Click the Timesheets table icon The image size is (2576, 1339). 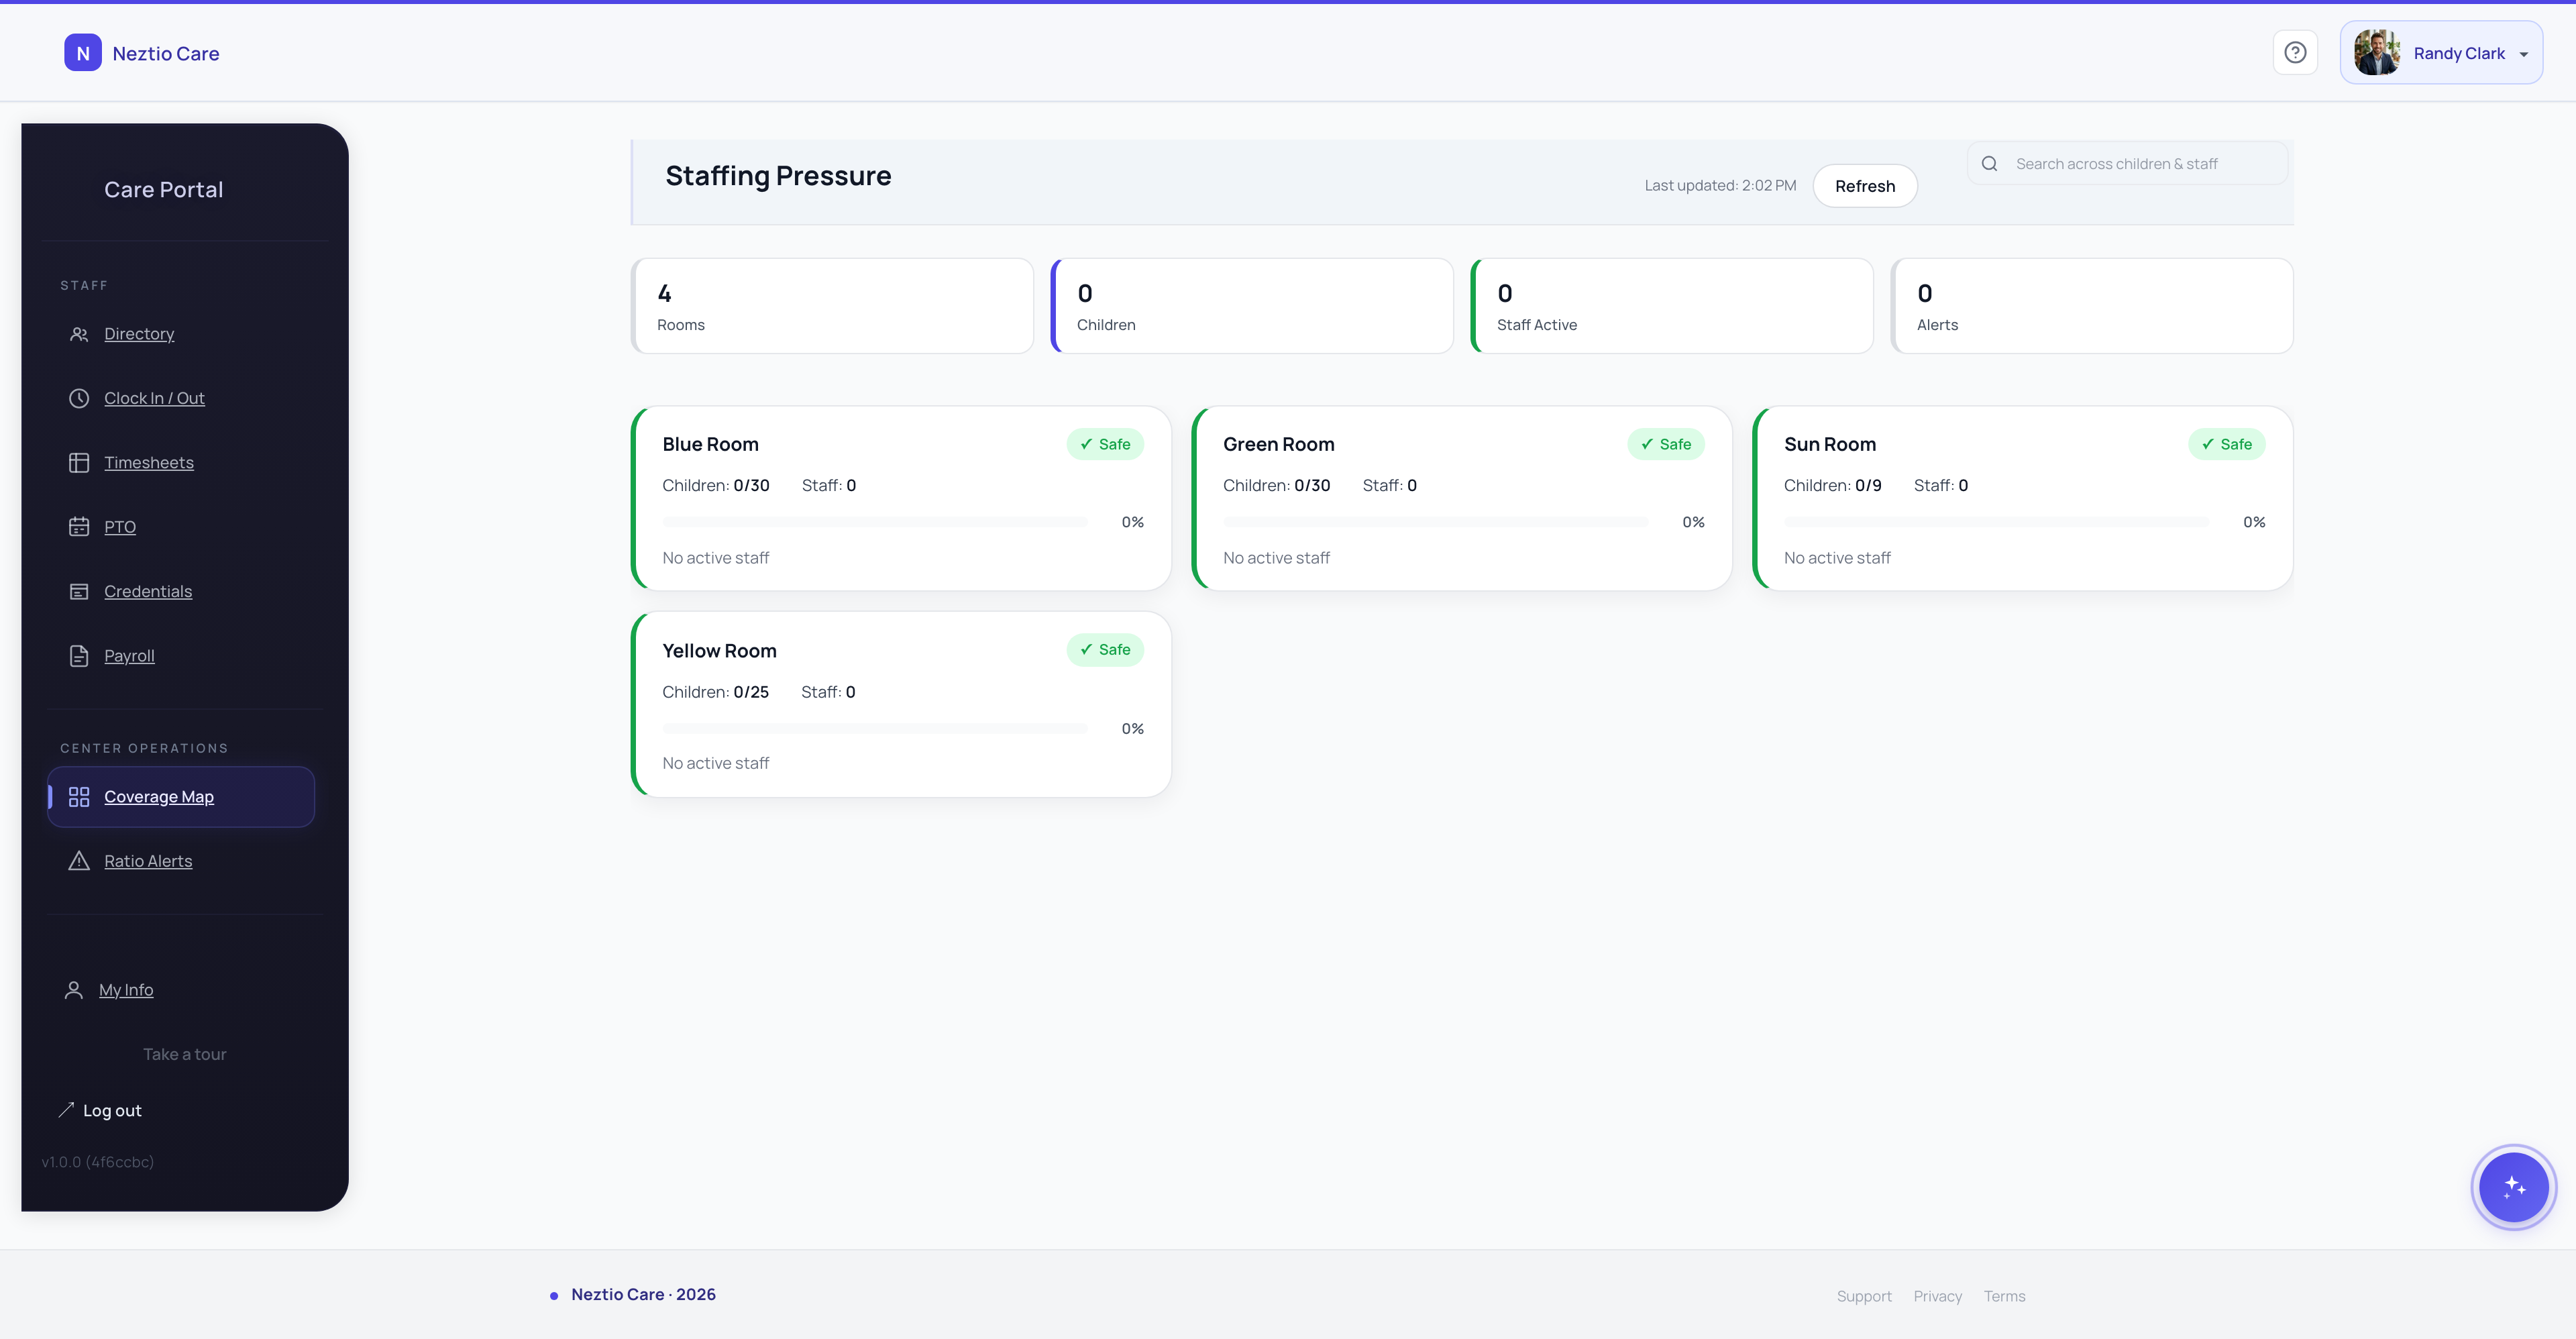click(x=79, y=463)
